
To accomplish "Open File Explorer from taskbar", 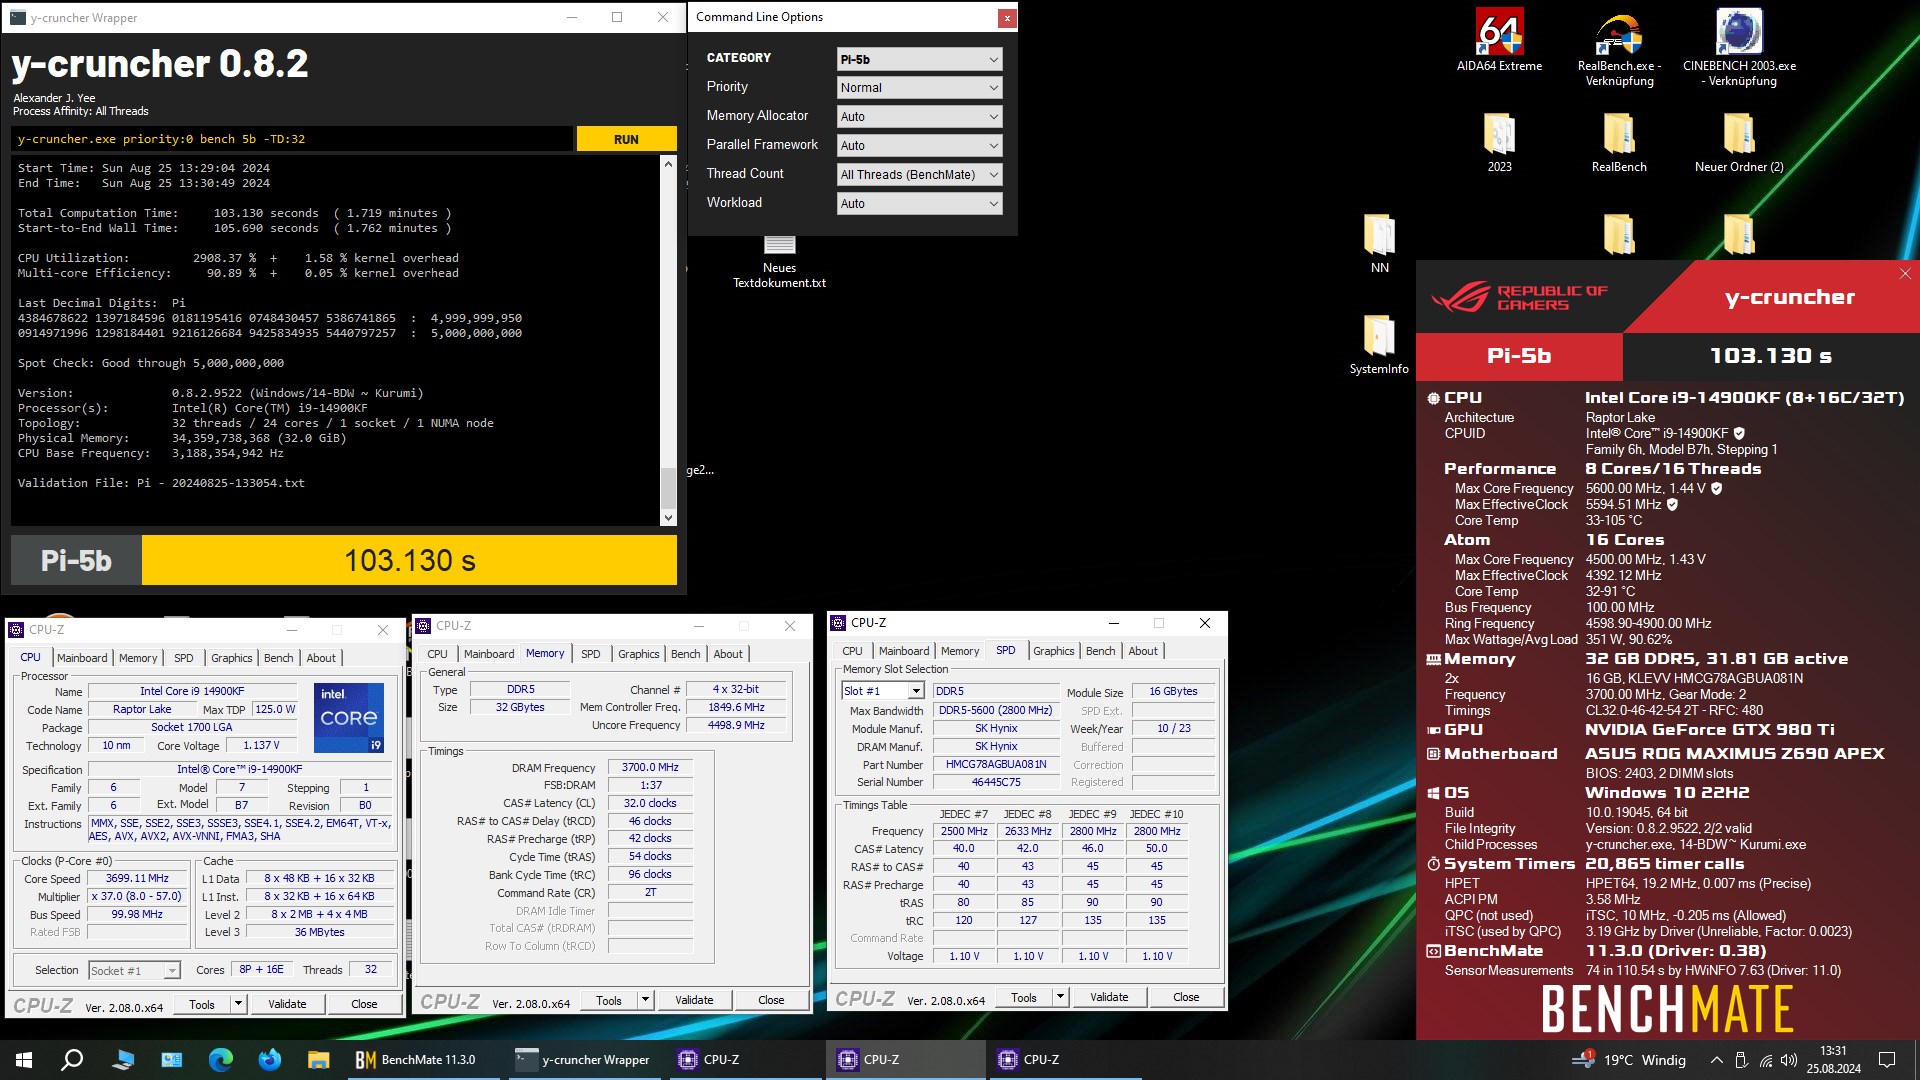I will pyautogui.click(x=318, y=1059).
